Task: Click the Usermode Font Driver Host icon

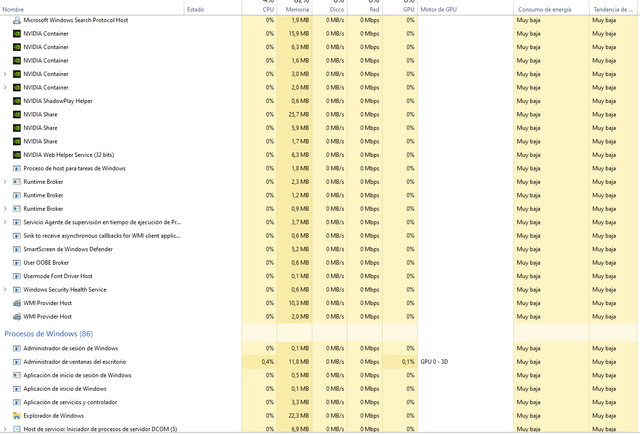Action: tap(17, 276)
